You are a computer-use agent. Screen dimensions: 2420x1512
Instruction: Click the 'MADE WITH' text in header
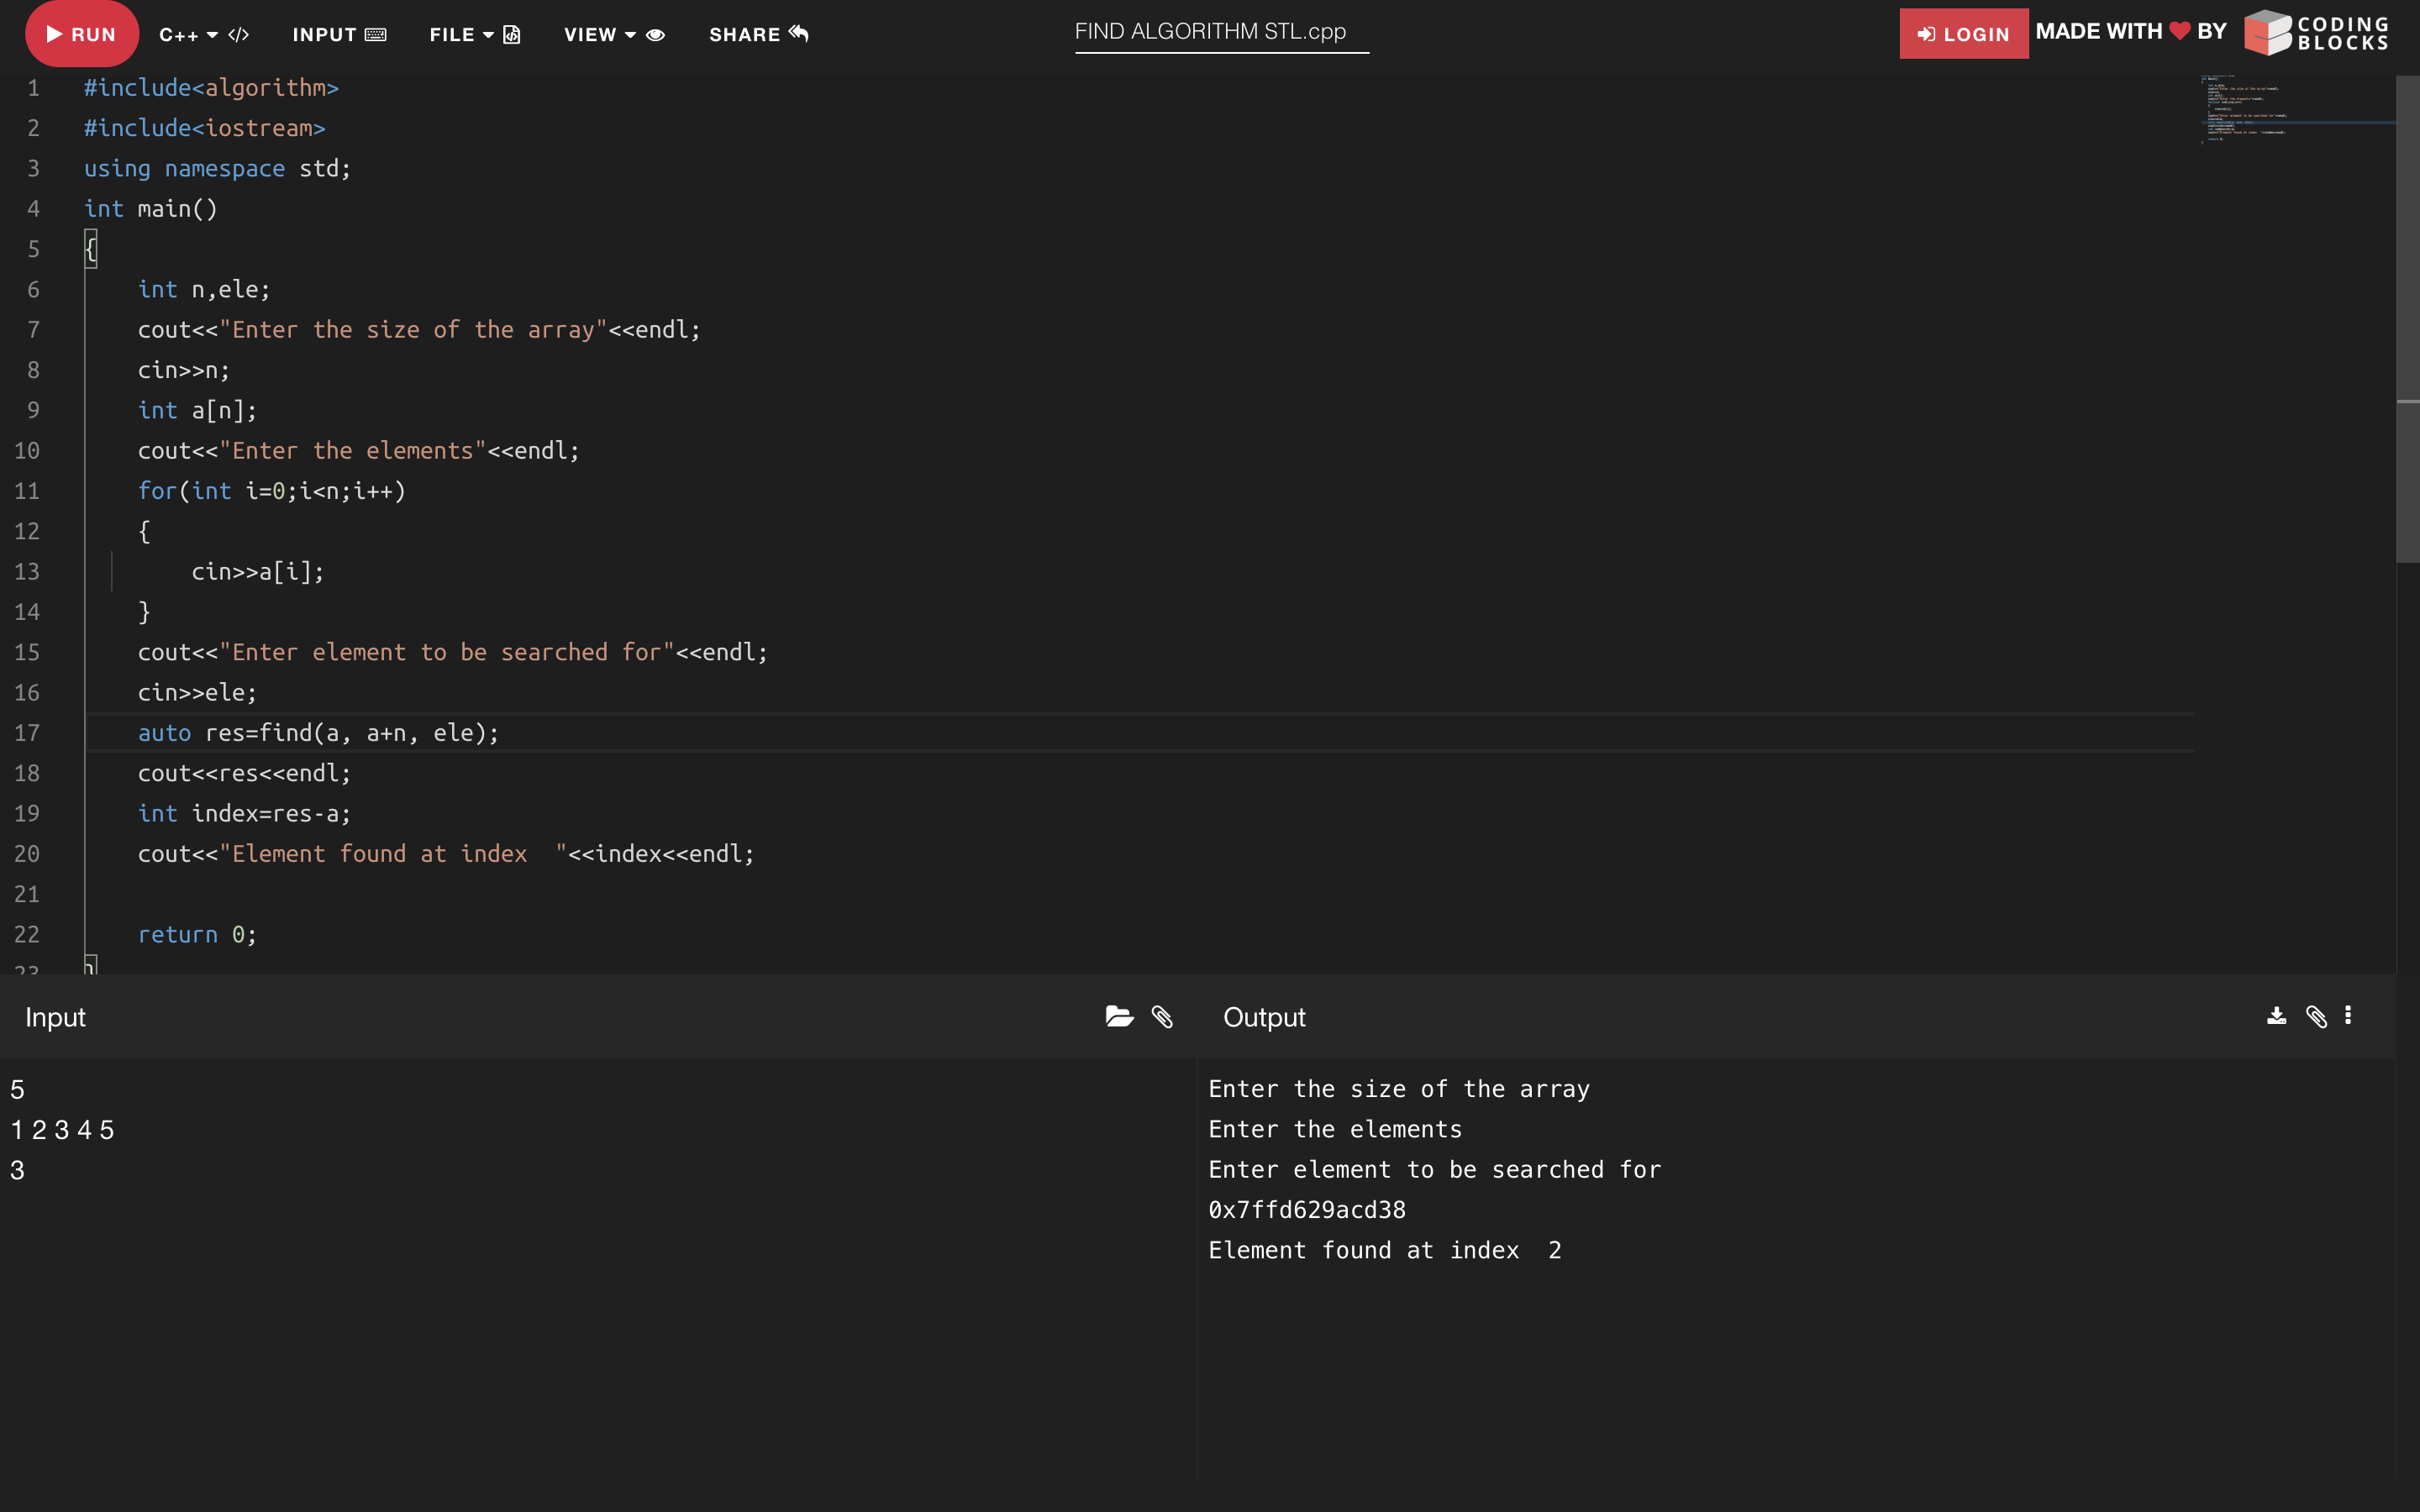tap(2099, 32)
